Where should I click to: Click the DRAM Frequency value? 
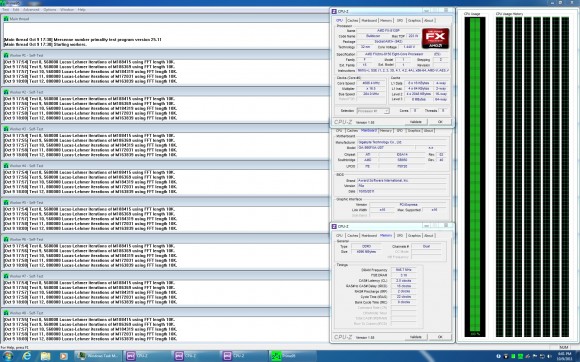[403, 270]
